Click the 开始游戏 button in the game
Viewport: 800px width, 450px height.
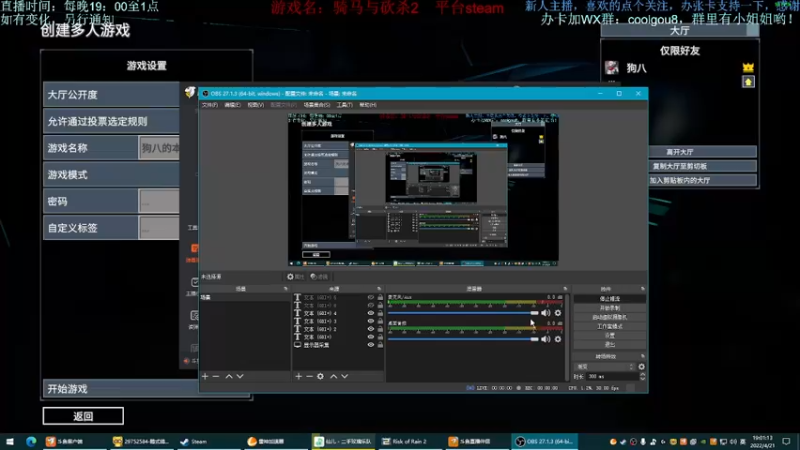pyautogui.click(x=121, y=389)
